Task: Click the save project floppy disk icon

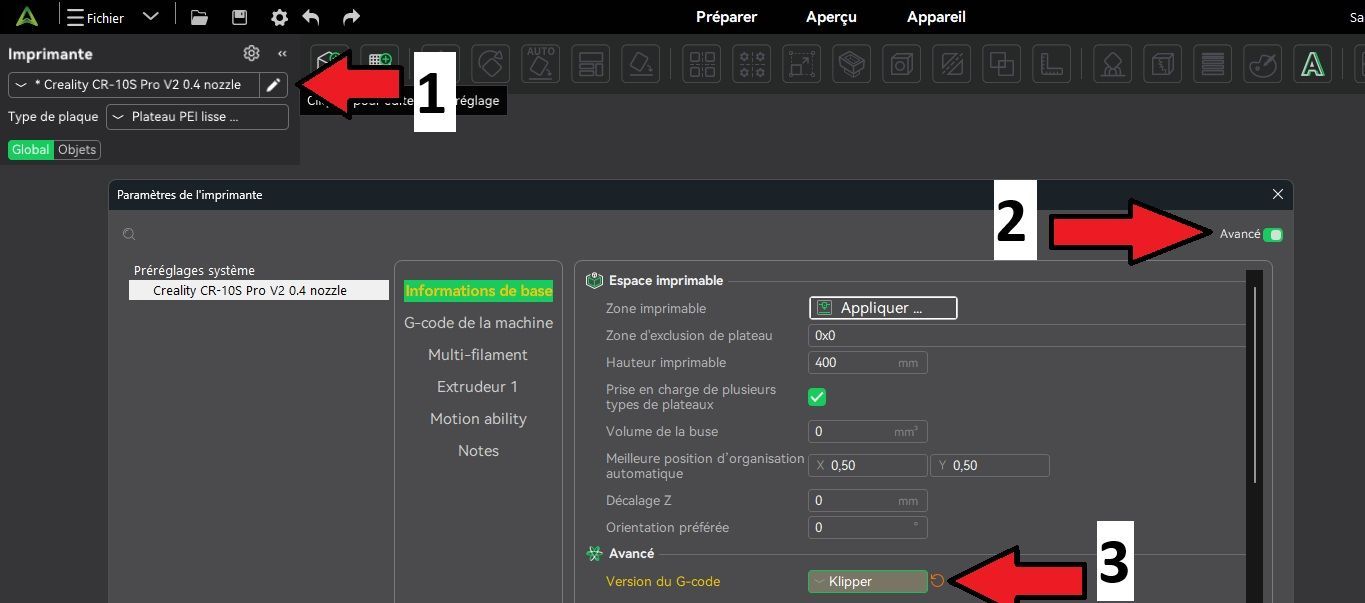Action: [x=239, y=17]
